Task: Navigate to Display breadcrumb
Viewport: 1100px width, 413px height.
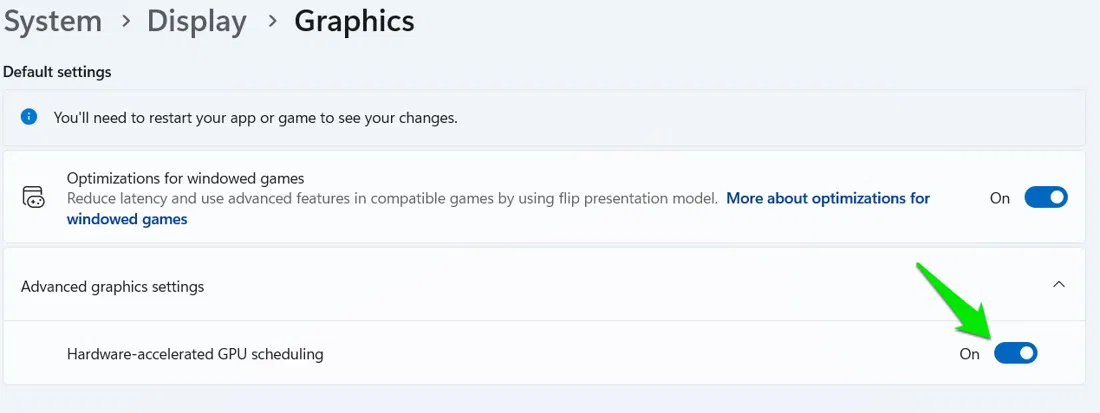Action: [x=197, y=21]
